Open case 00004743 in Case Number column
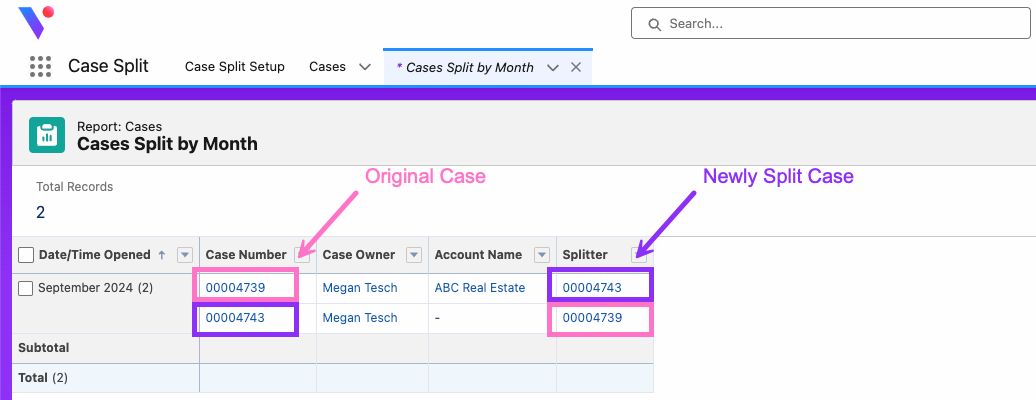Image resolution: width=1036 pixels, height=400 pixels. [235, 318]
